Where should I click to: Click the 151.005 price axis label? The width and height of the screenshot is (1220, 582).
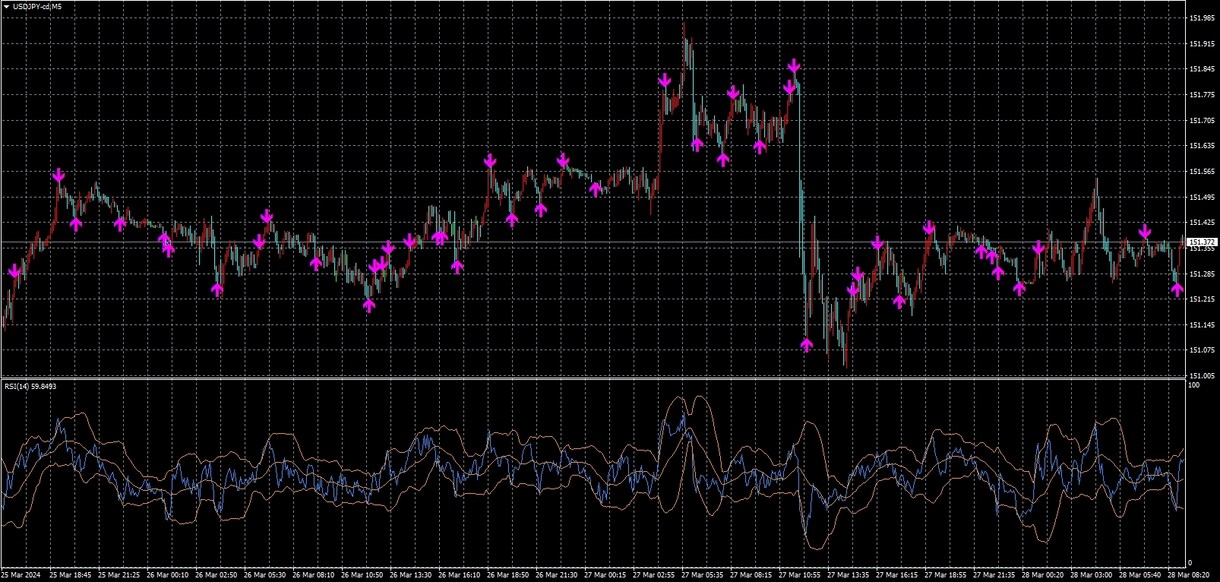1202,376
